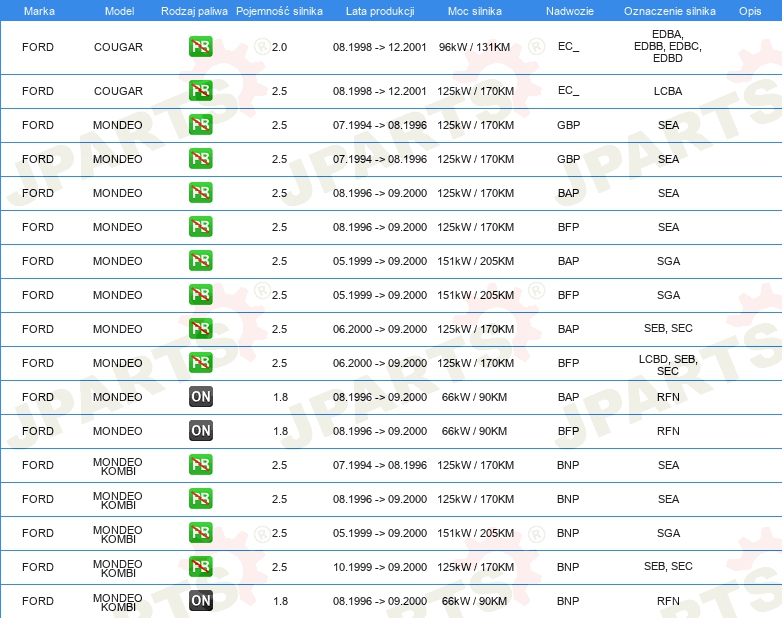Image resolution: width=782 pixels, height=618 pixels.
Task: Click 'SEB, SEC' code in Mondeo Kombi row
Action: (x=668, y=566)
